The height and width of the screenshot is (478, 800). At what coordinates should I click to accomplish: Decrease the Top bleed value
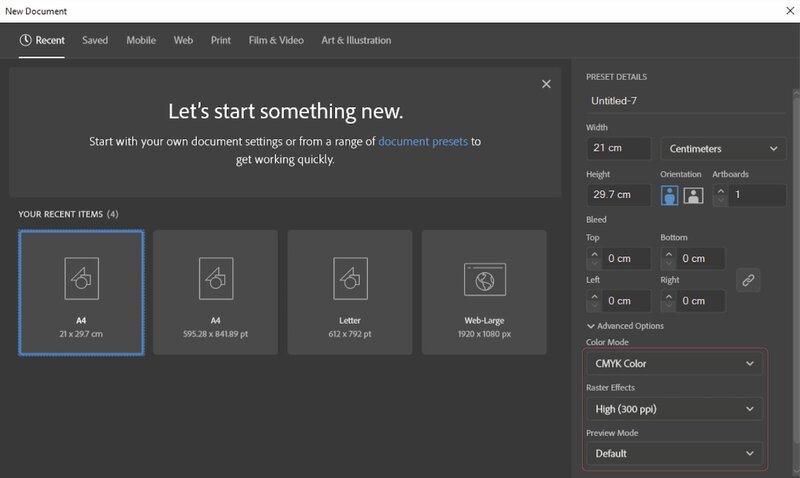pos(594,264)
